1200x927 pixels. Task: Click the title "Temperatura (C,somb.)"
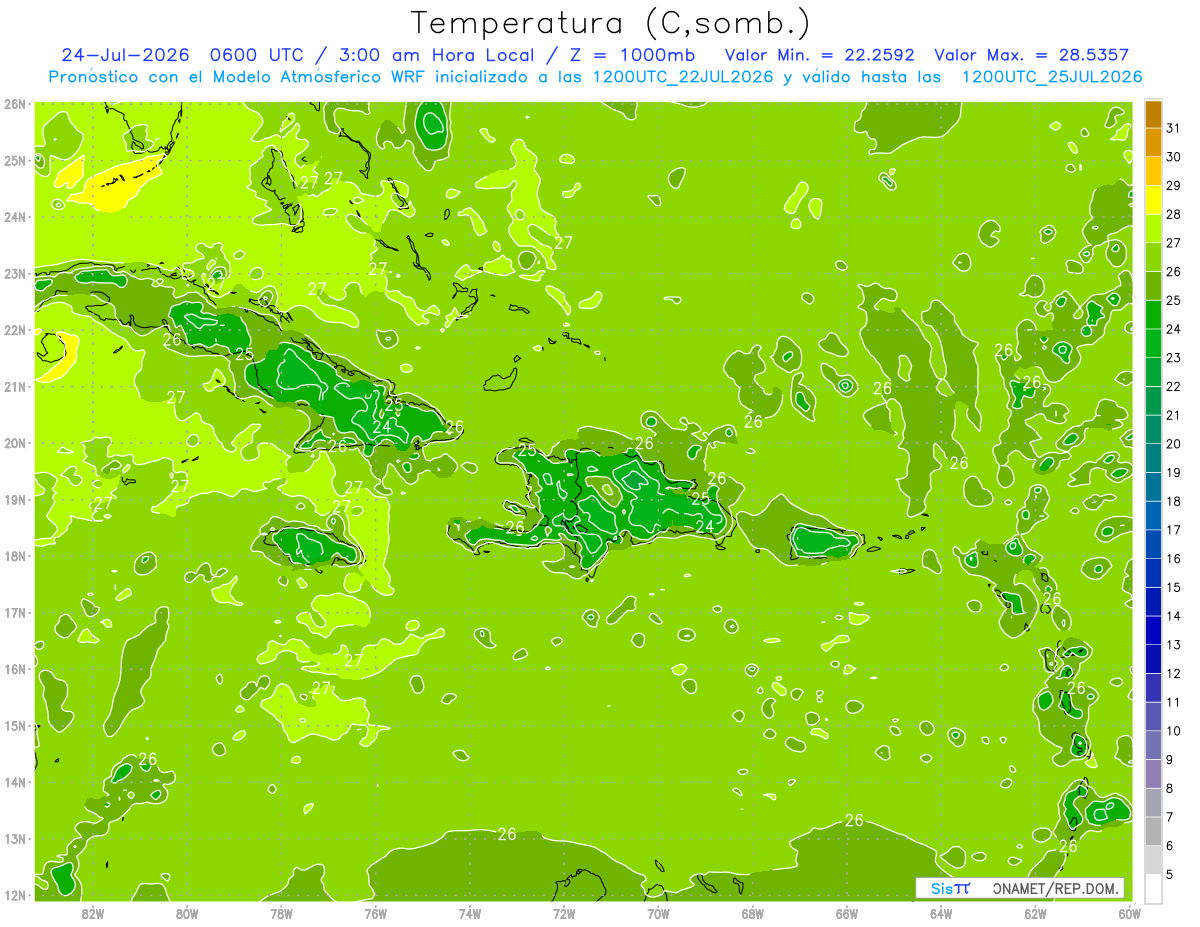tap(610, 23)
